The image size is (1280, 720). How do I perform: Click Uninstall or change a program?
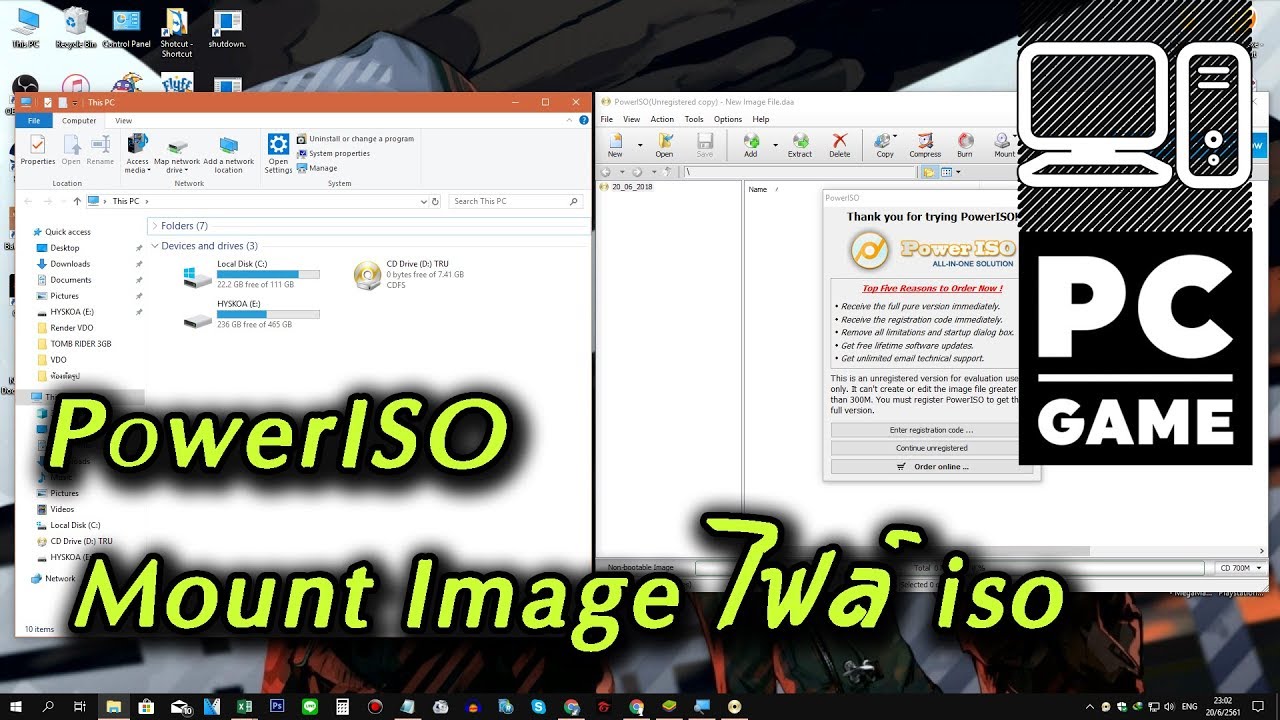[355, 139]
